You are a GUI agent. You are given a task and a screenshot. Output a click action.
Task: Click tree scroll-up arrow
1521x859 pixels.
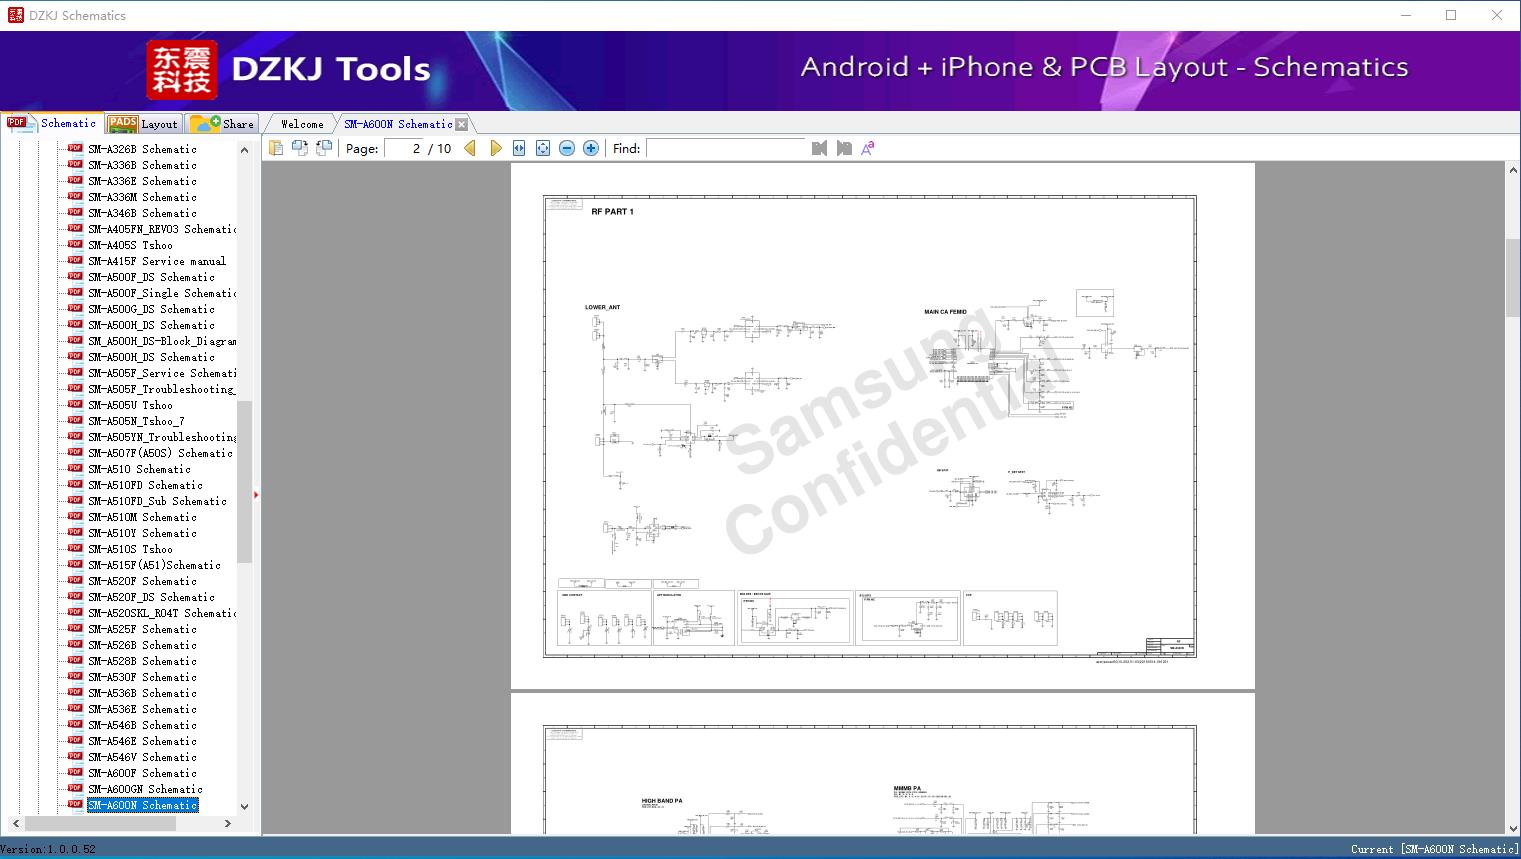click(x=244, y=150)
